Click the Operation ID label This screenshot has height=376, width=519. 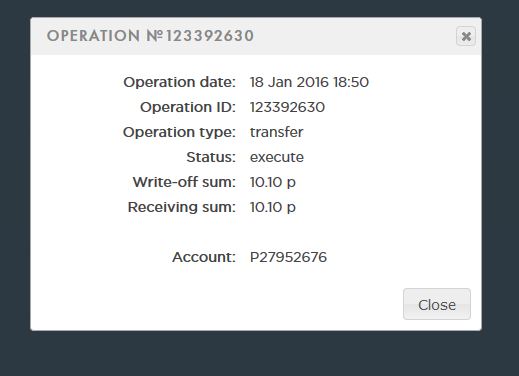188,107
